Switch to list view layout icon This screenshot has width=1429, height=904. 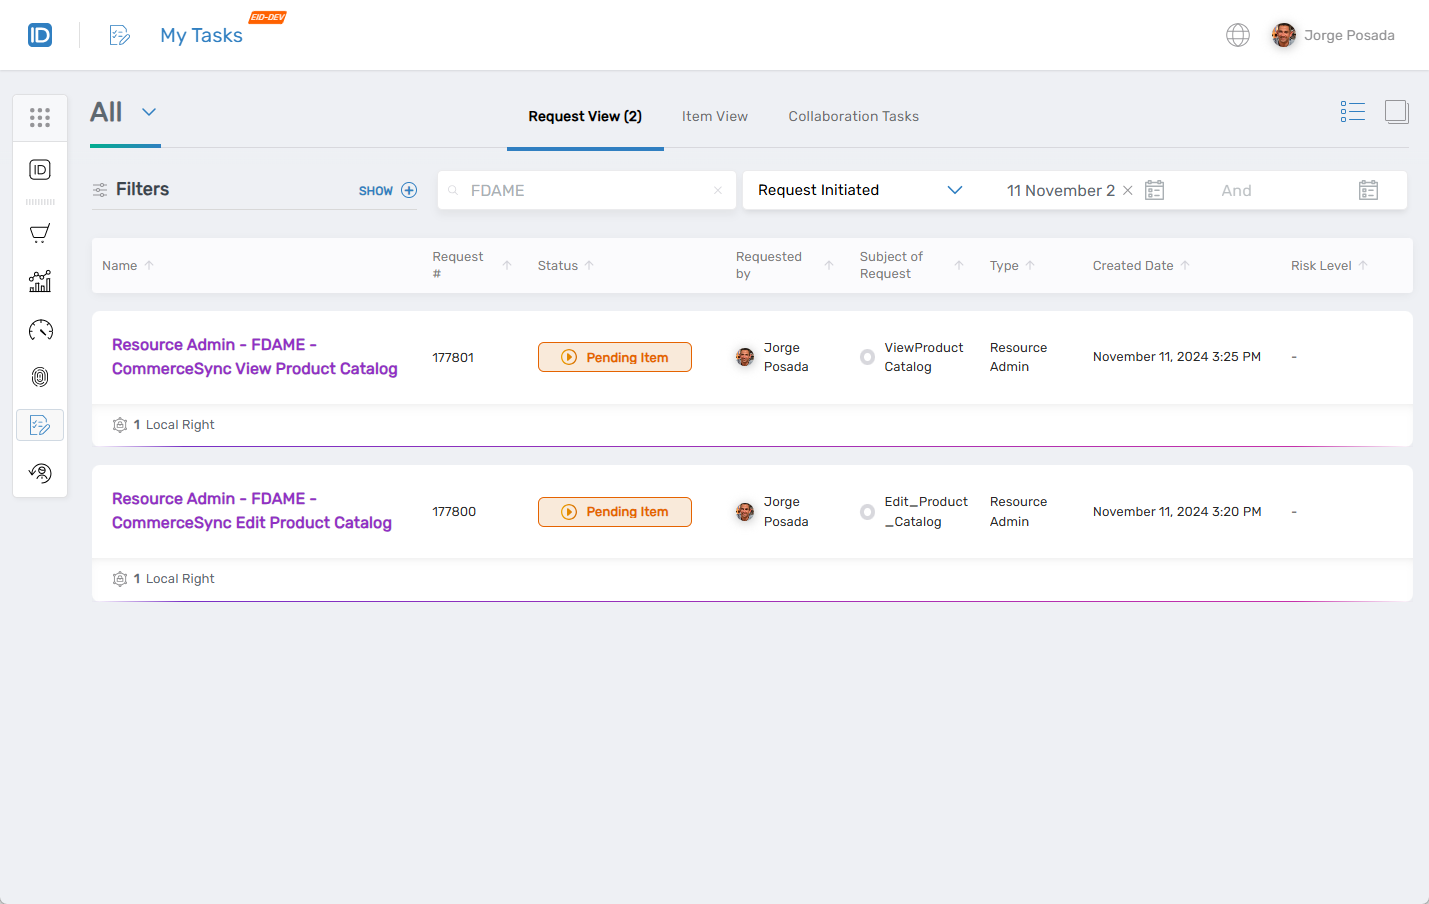[1352, 112]
